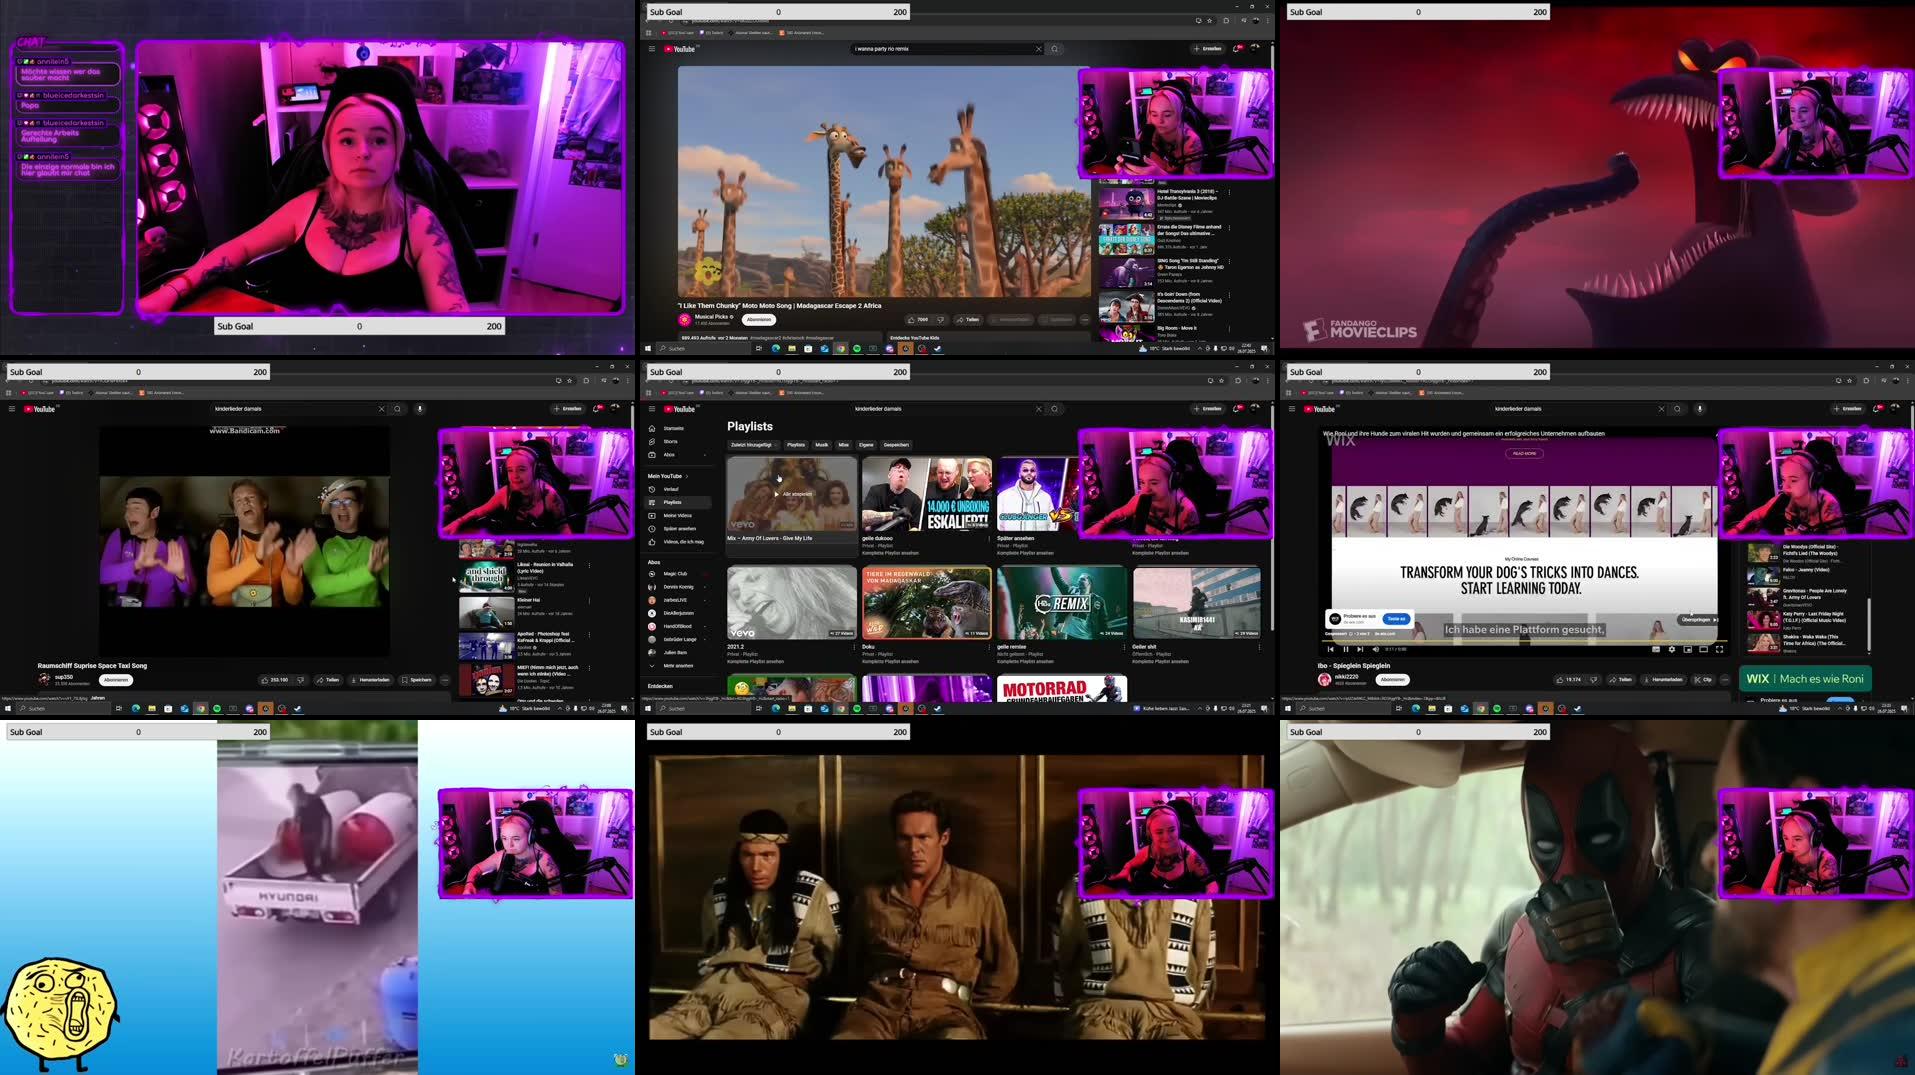Open File Explorer from taskbar below Ibo video
1915x1075 pixels.
tap(1432, 709)
